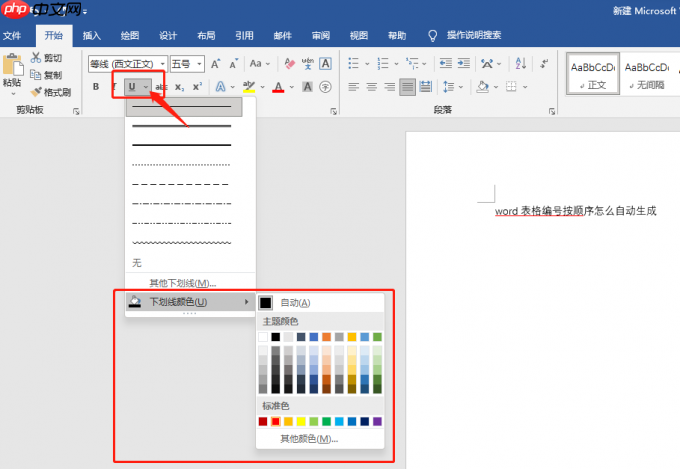Switch to the 插入 tab
This screenshot has width=680, height=469.
click(92, 36)
